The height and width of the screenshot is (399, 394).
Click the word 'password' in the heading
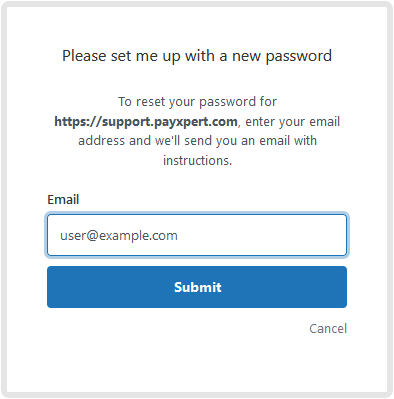coord(299,56)
